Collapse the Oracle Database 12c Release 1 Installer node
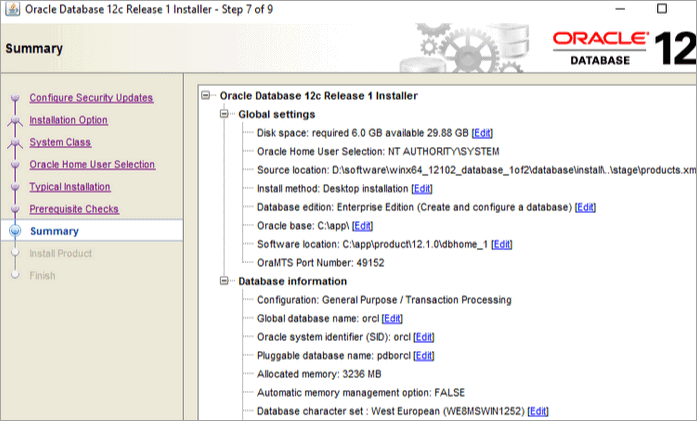 [205, 95]
